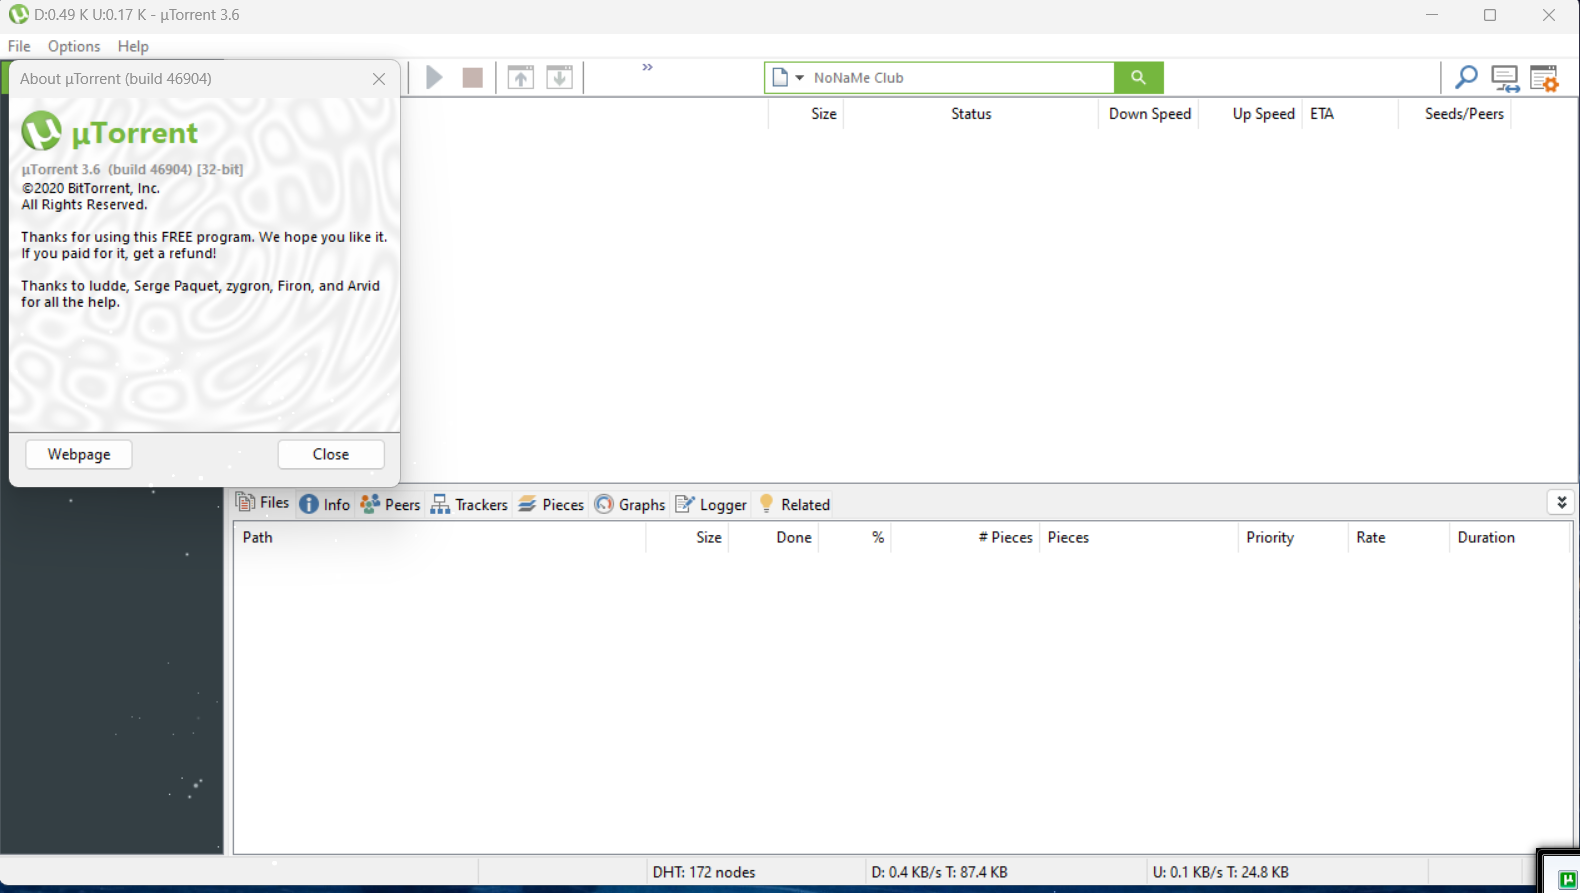The image size is (1580, 893).
Task: Click µTorrent title bar app icon
Action: 18,15
